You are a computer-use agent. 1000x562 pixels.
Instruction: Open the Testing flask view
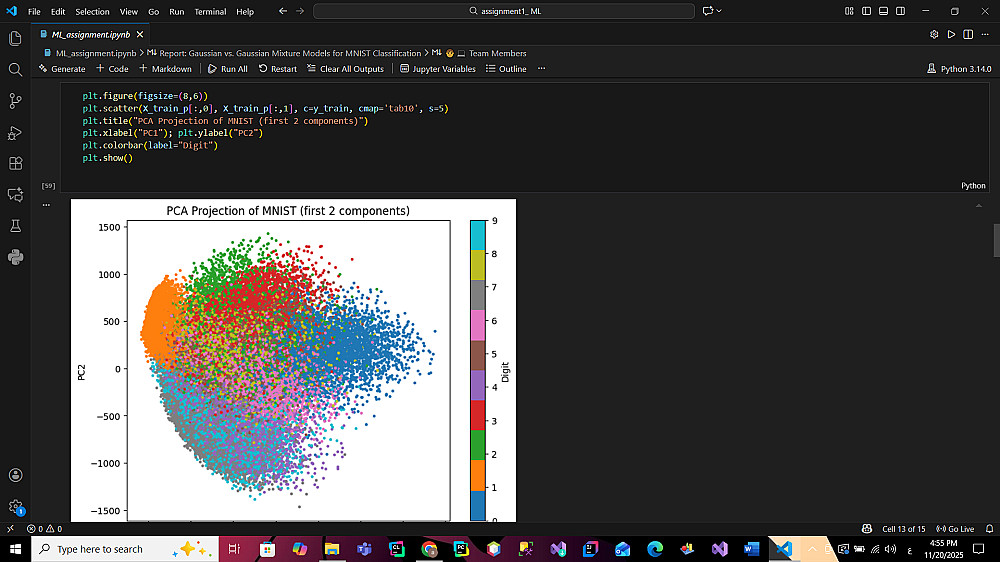[x=15, y=226]
